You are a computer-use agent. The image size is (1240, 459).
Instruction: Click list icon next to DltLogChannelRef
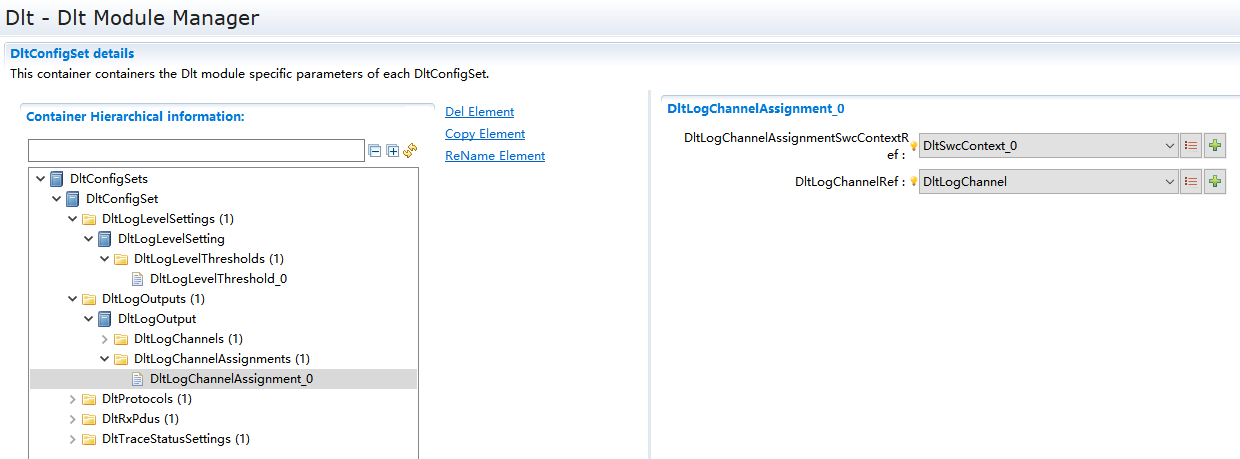(1191, 182)
